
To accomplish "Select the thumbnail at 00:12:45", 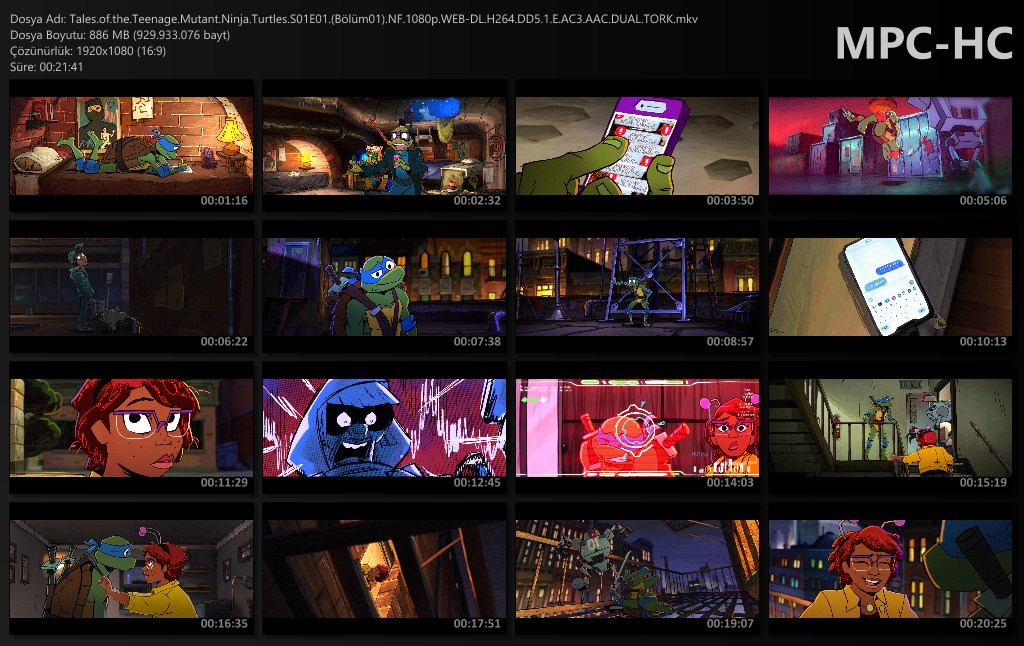I will point(384,428).
